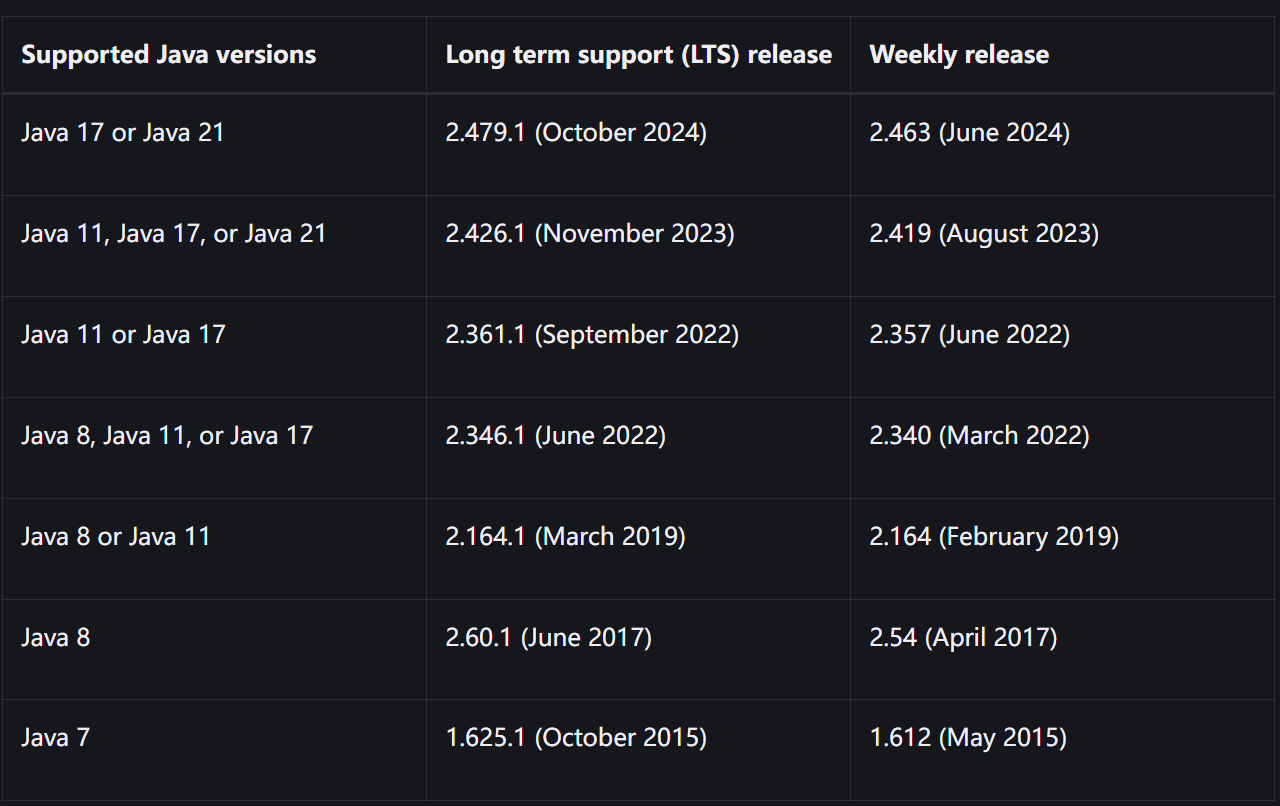
Task: Click the '2.164.1 (March 2019)' cell
Action: tap(565, 537)
